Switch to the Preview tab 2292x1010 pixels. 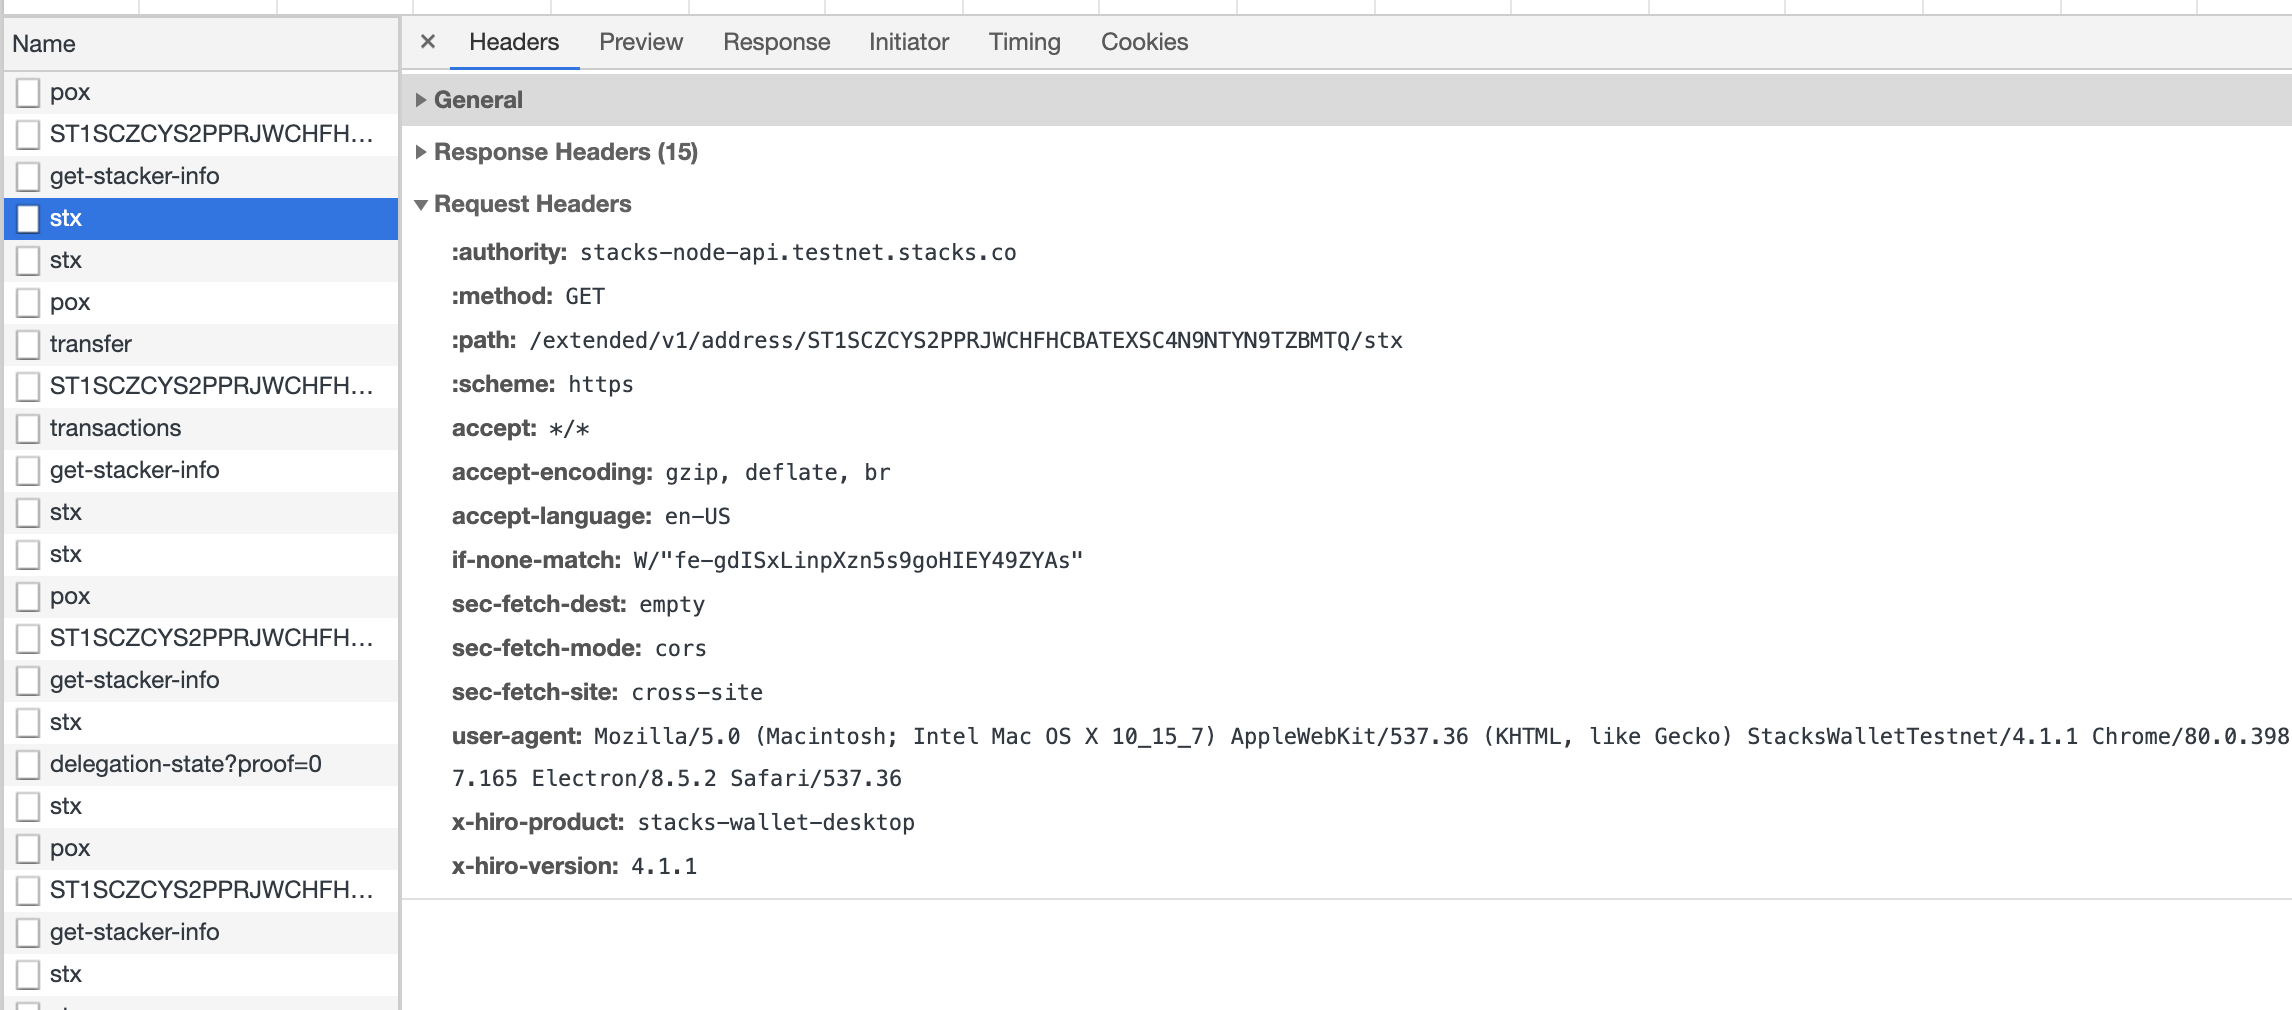640,42
